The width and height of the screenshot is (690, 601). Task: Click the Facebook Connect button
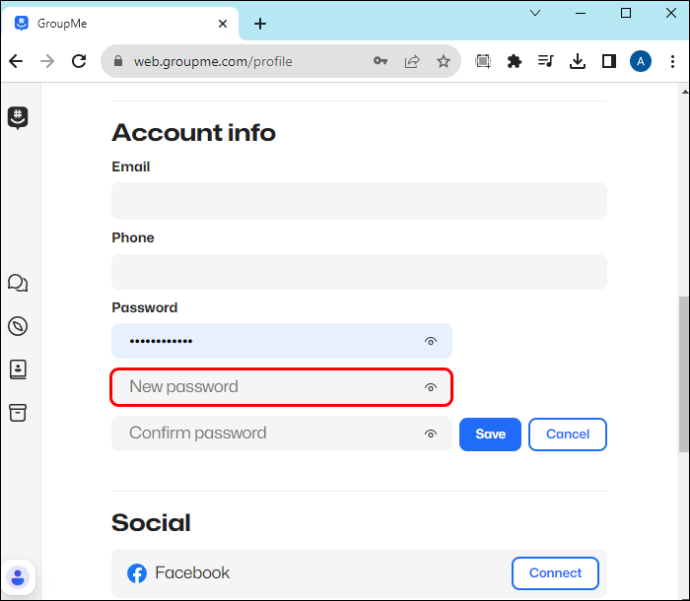(x=555, y=573)
